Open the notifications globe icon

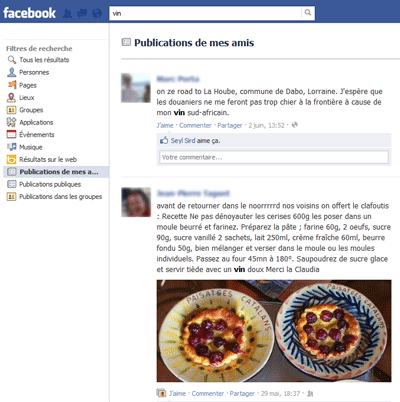pyautogui.click(x=97, y=13)
